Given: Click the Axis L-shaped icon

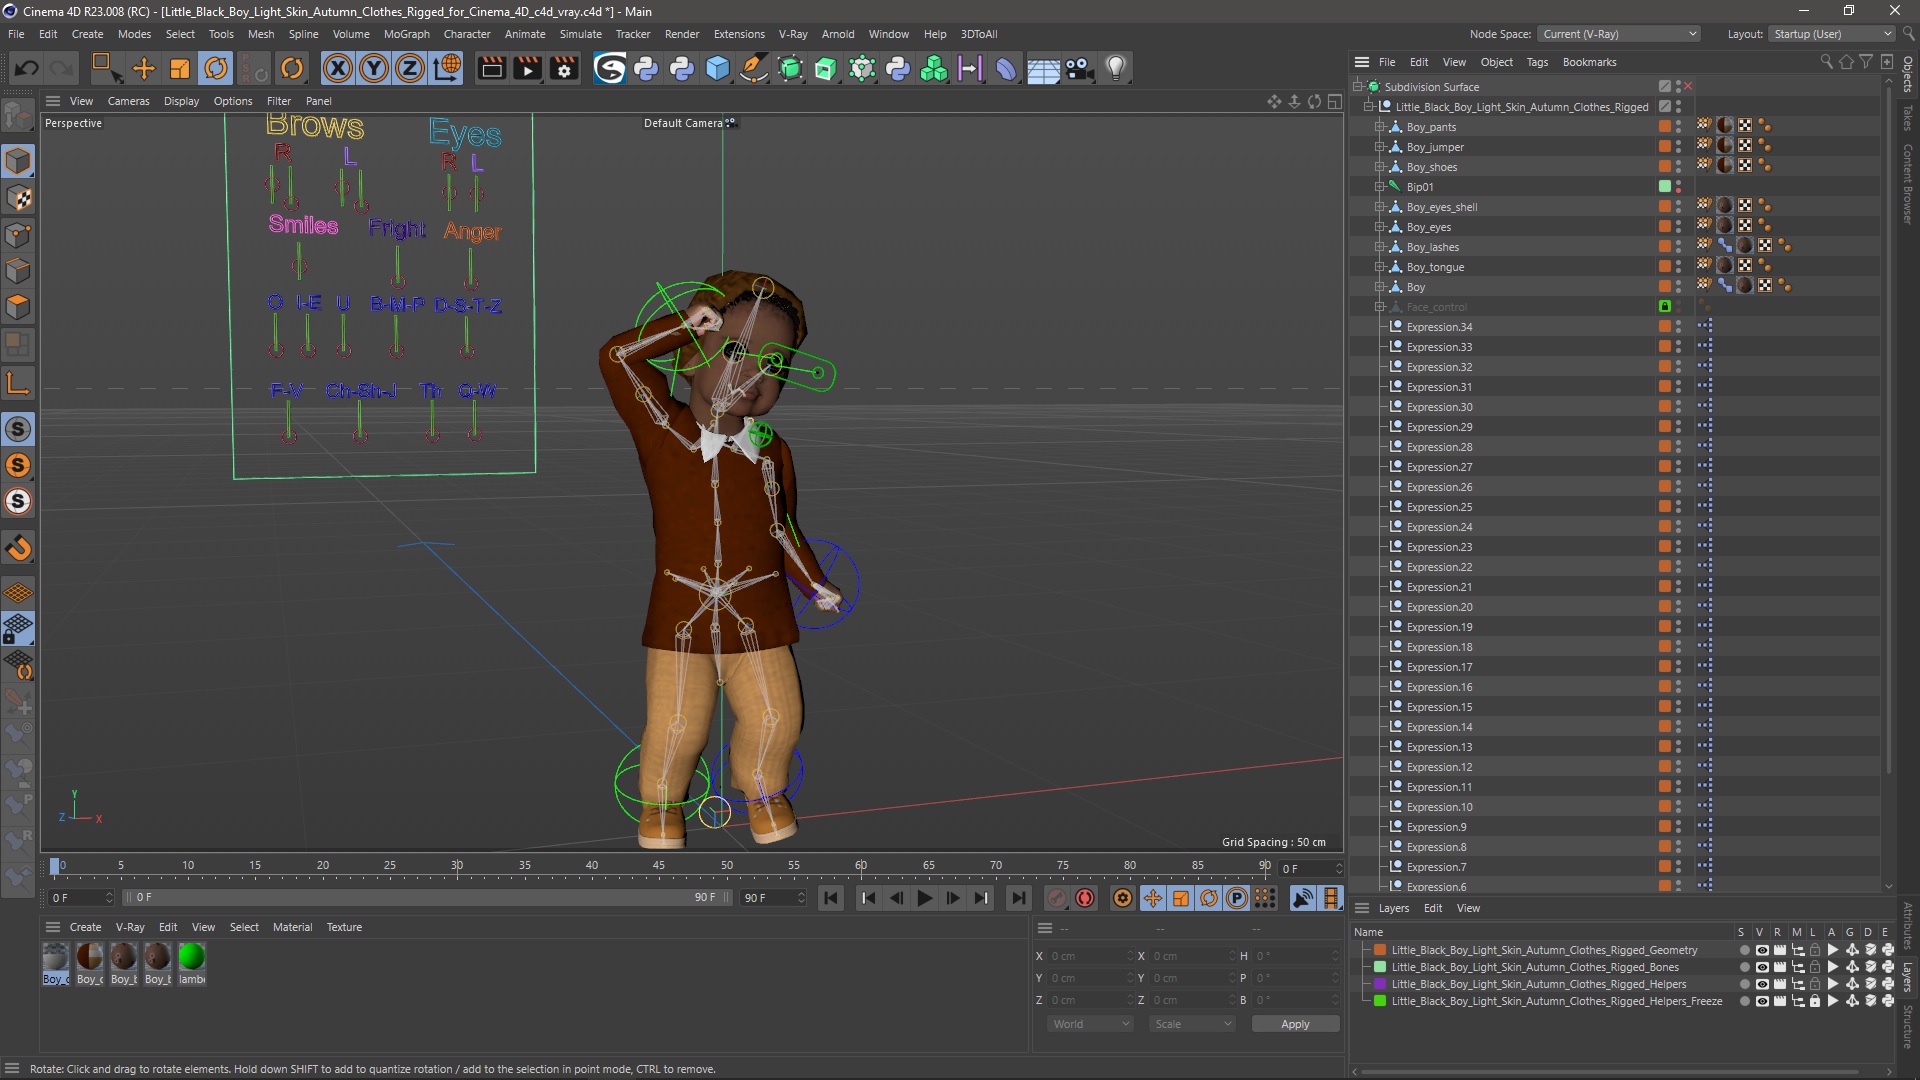Looking at the screenshot, I should click(x=18, y=382).
